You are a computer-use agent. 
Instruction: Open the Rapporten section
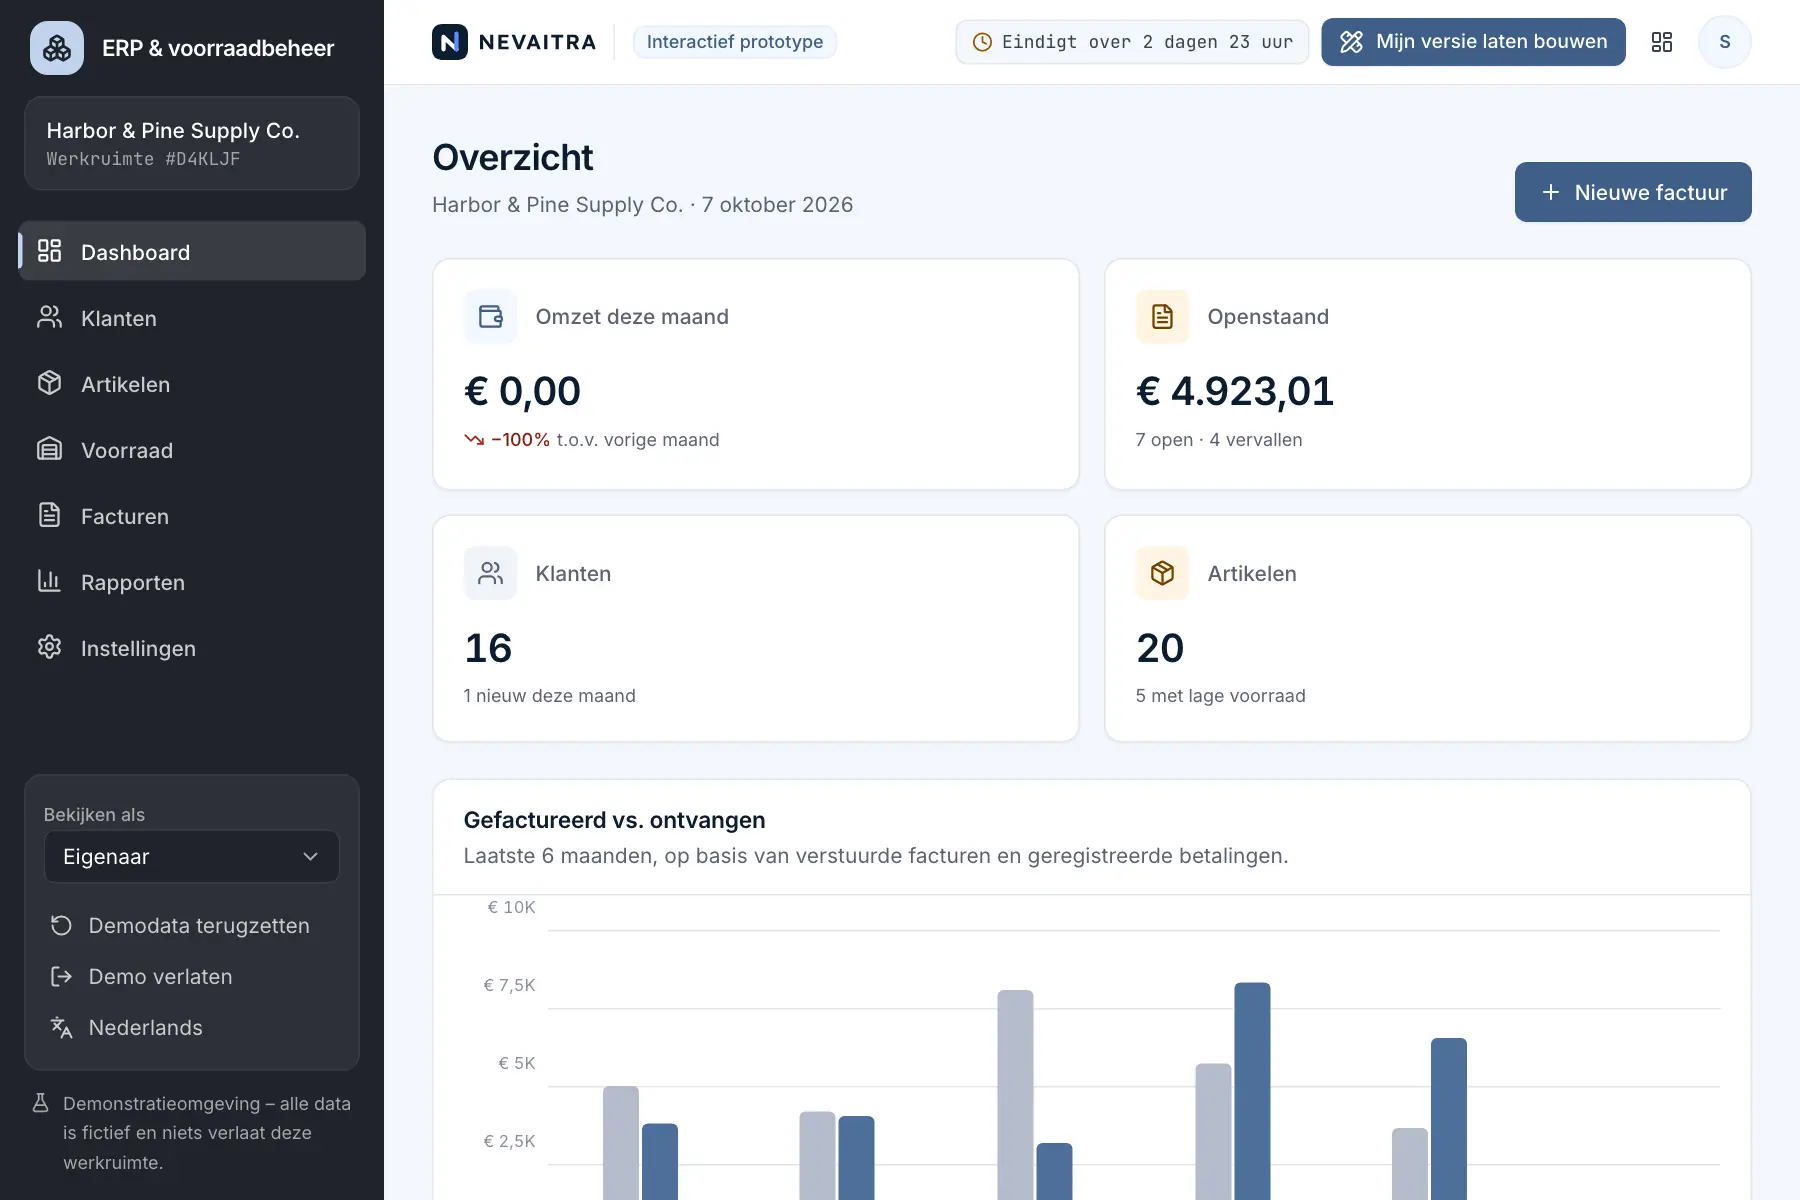pyautogui.click(x=192, y=582)
